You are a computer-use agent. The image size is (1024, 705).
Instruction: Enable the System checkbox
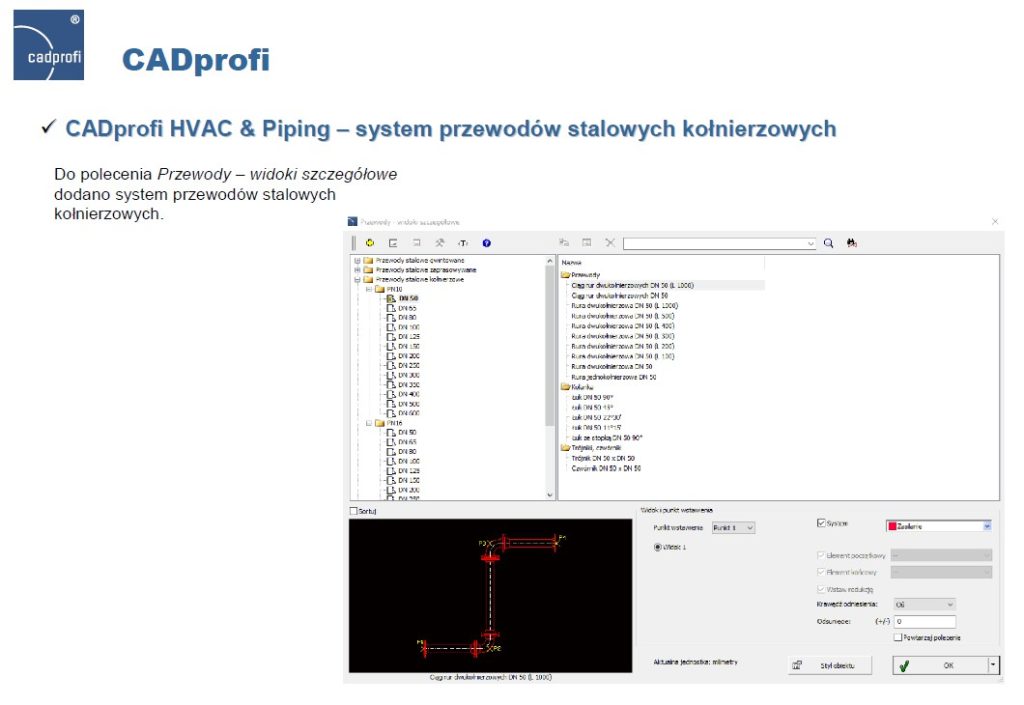coord(822,522)
